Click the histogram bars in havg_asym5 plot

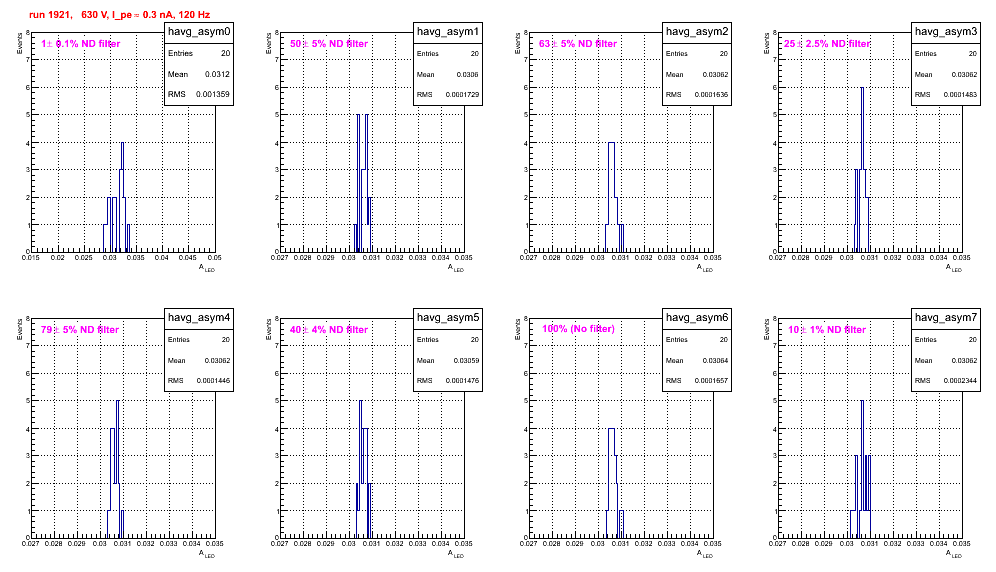tap(363, 469)
